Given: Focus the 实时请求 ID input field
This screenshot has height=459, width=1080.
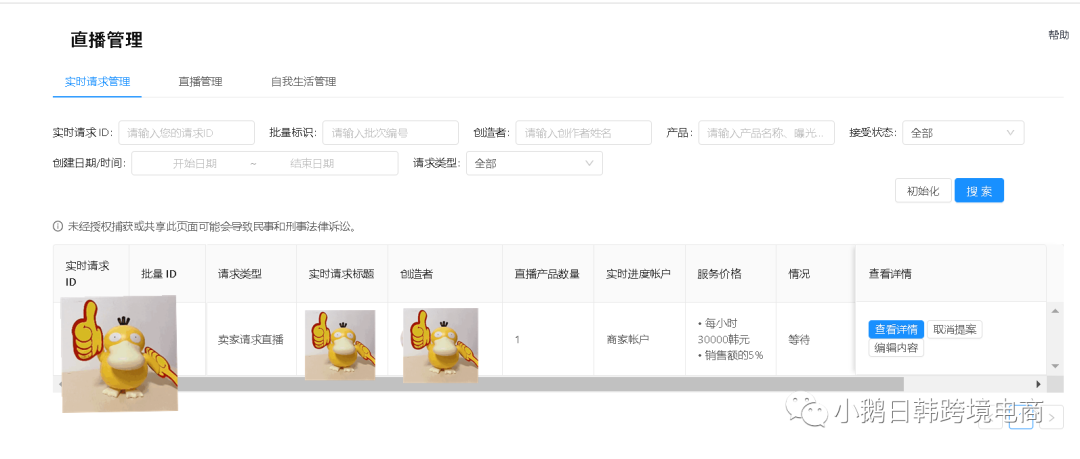Looking at the screenshot, I should click(x=187, y=132).
